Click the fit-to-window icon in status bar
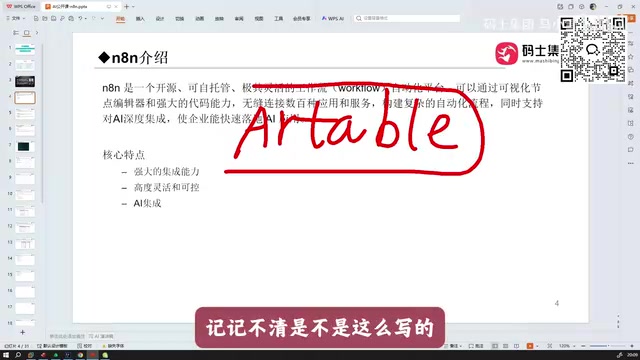Image resolution: width=640 pixels, height=360 pixels. point(550,346)
